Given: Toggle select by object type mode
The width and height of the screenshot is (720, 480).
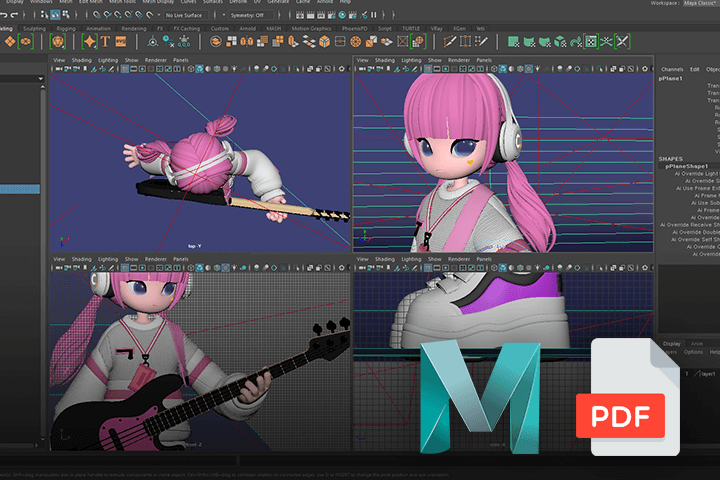Looking at the screenshot, I should click(55, 15).
